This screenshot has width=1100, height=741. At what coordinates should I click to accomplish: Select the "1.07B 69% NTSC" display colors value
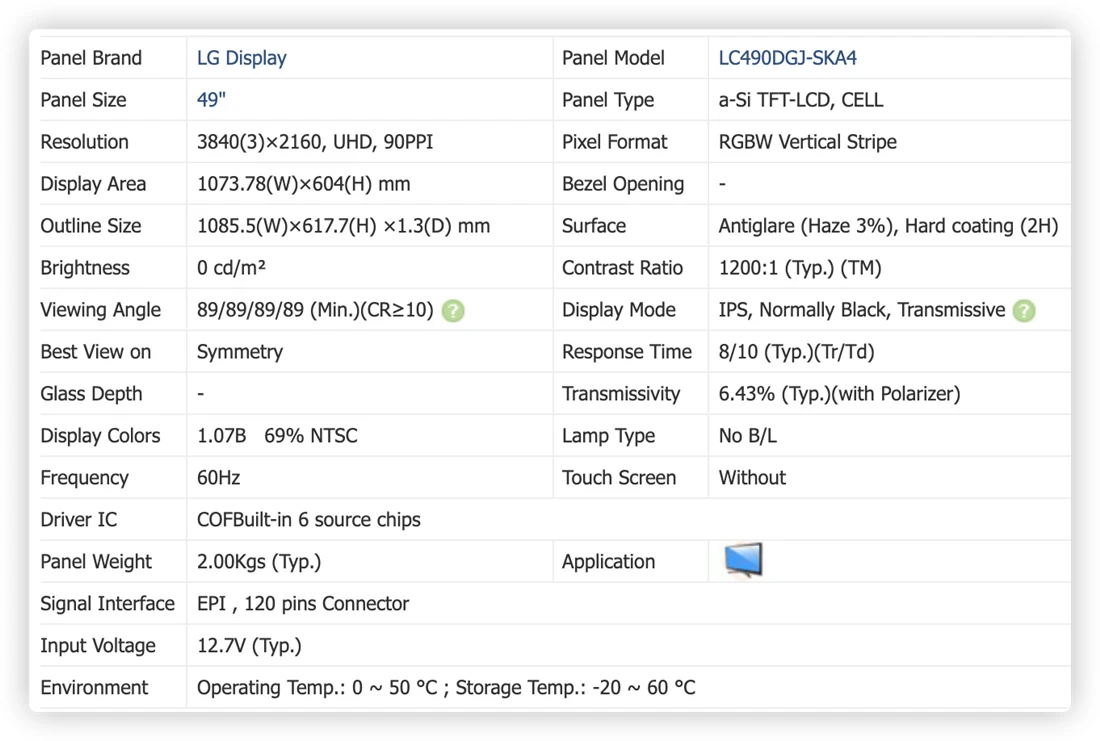(x=277, y=436)
